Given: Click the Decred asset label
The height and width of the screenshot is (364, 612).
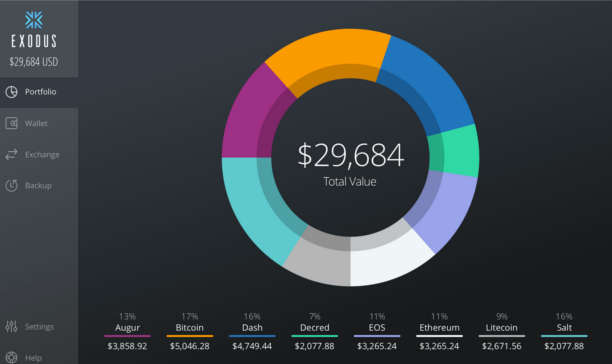Looking at the screenshot, I should [x=315, y=327].
